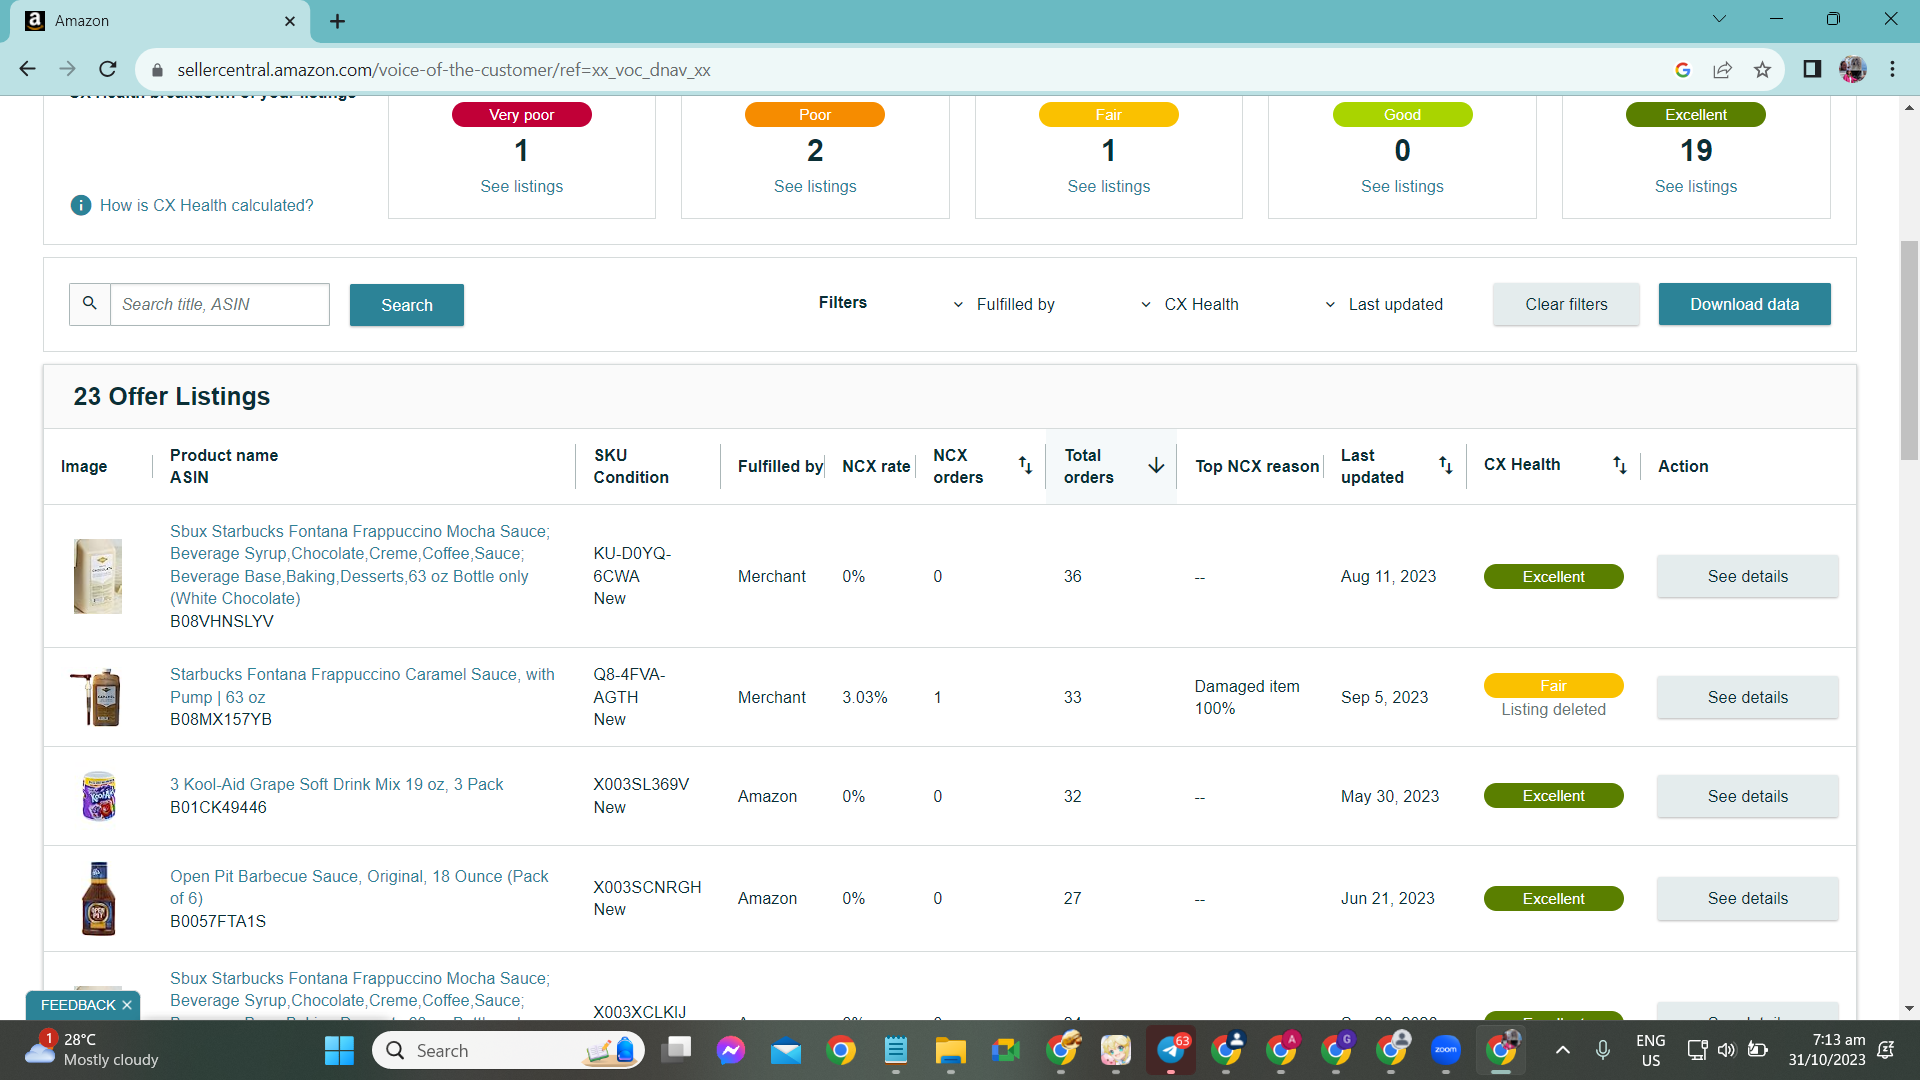Click the info icon beside CX Health calculated
The height and width of the screenshot is (1080, 1920).
pyautogui.click(x=81, y=205)
